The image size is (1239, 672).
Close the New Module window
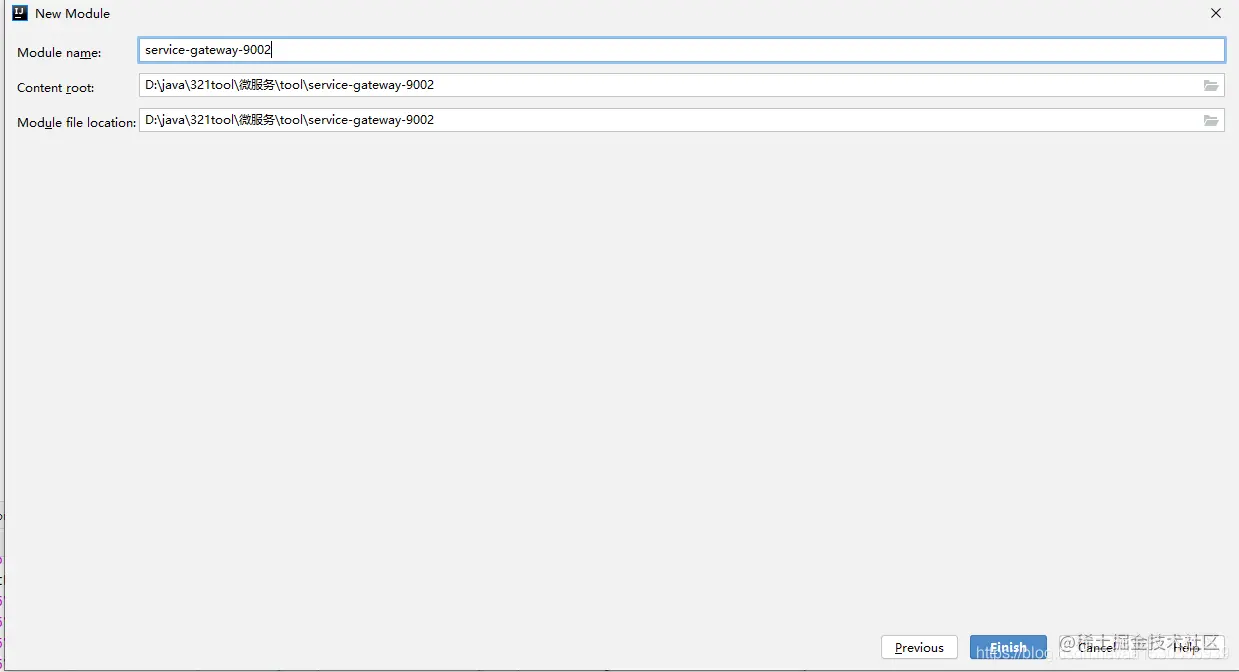[1215, 13]
